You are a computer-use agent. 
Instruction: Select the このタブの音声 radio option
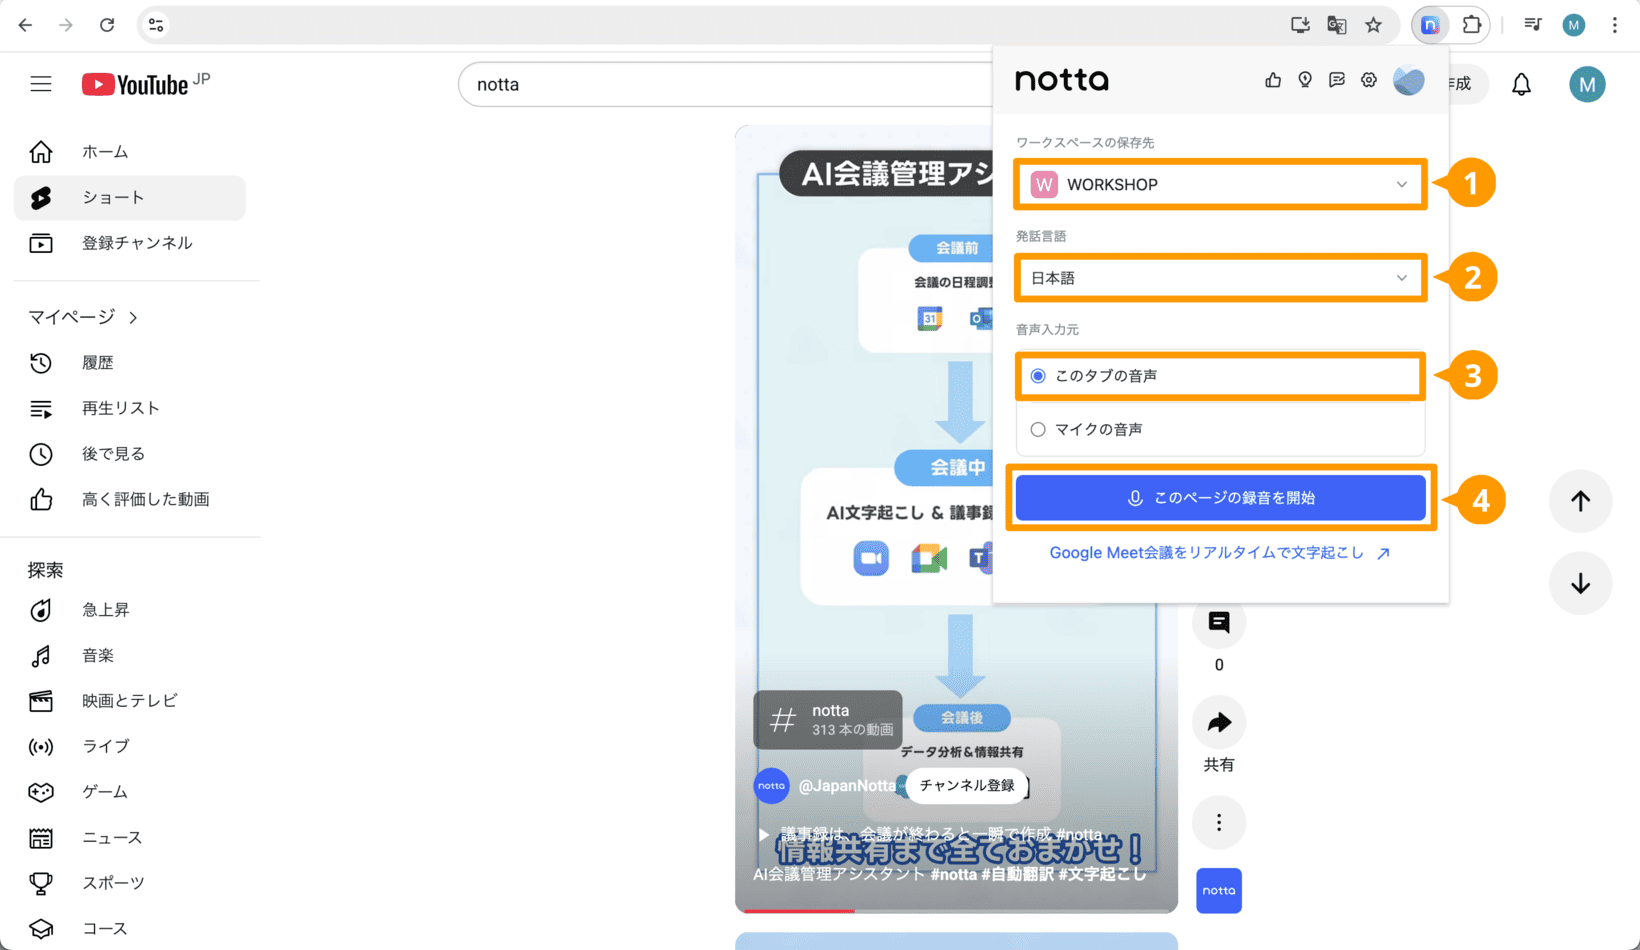[1038, 376]
